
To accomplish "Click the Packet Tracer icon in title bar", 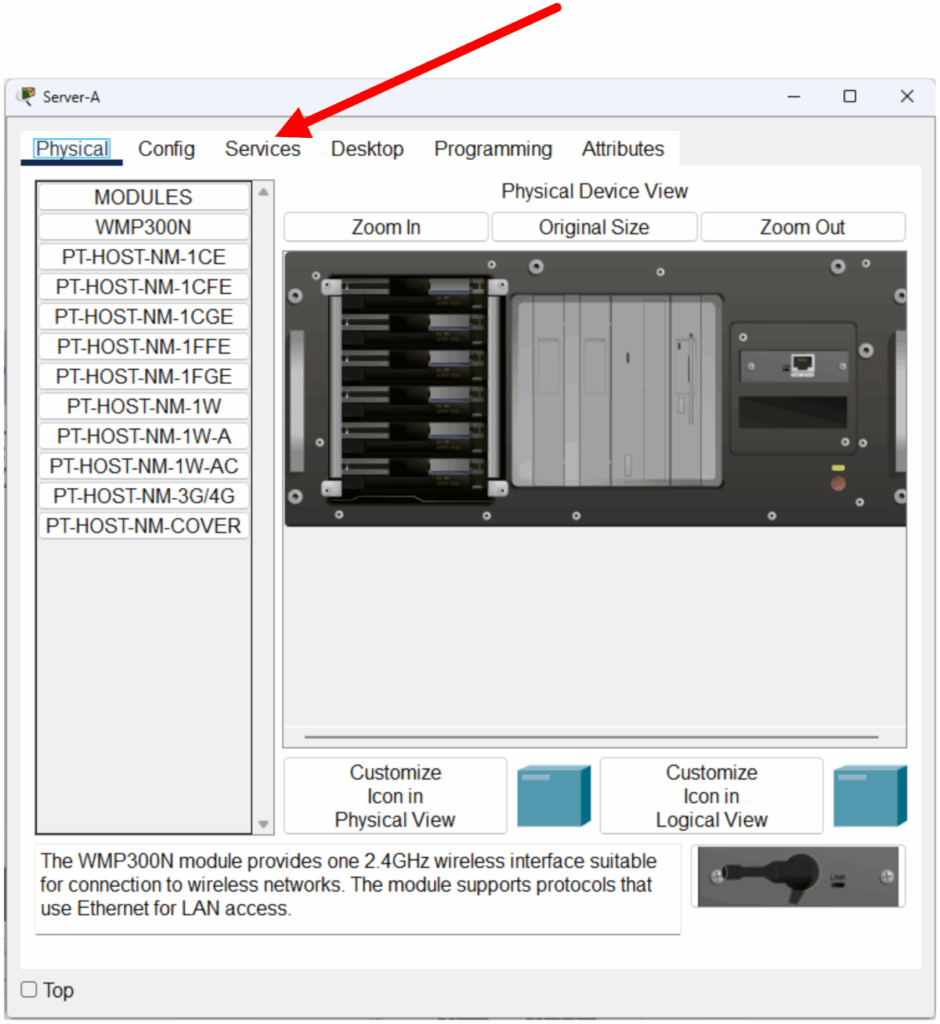I will point(27,96).
